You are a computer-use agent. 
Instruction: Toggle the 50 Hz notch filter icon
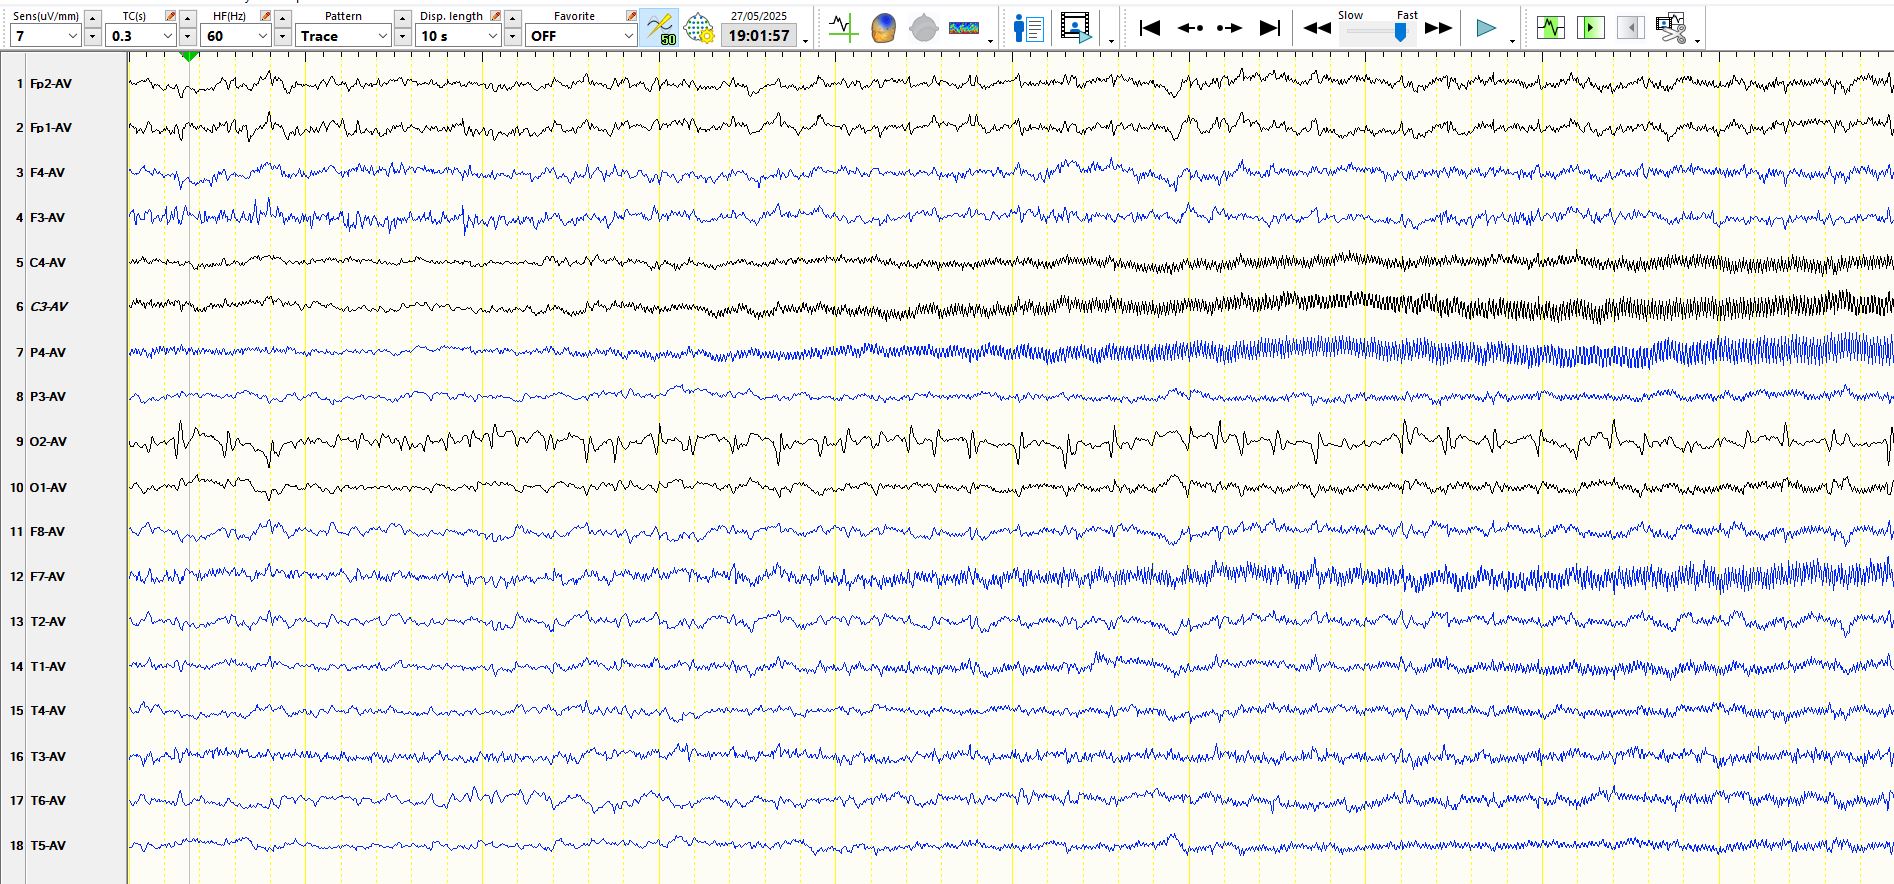660,28
